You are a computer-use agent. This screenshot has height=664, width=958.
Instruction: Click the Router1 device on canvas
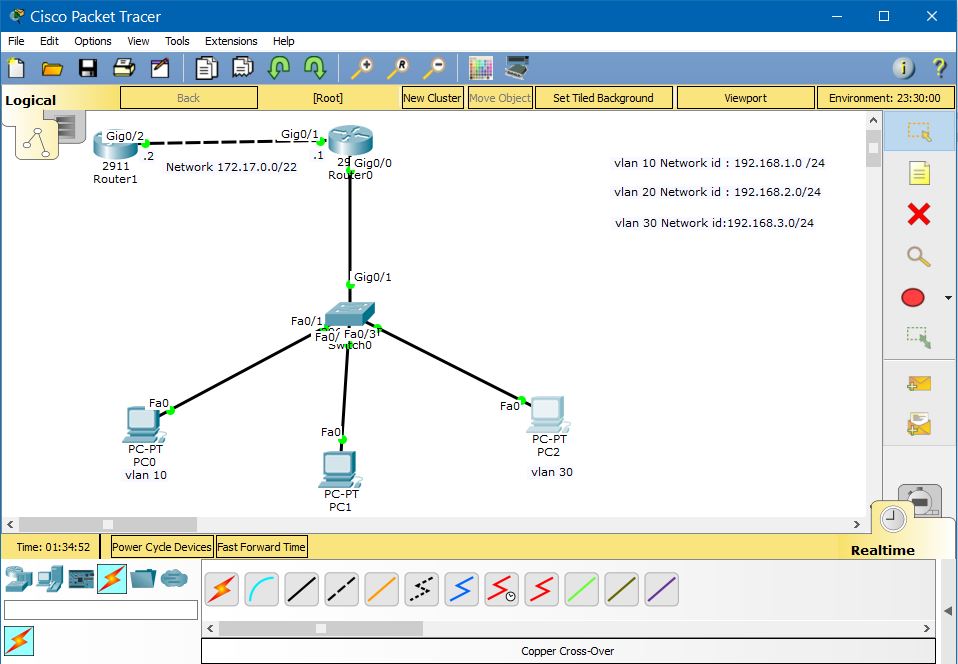(114, 147)
